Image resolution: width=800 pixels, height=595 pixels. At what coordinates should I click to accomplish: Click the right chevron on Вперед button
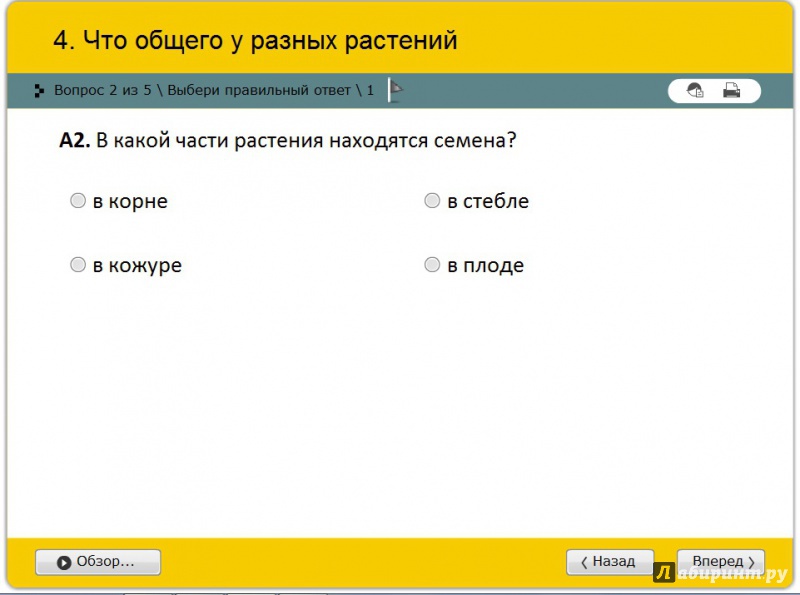coord(751,562)
